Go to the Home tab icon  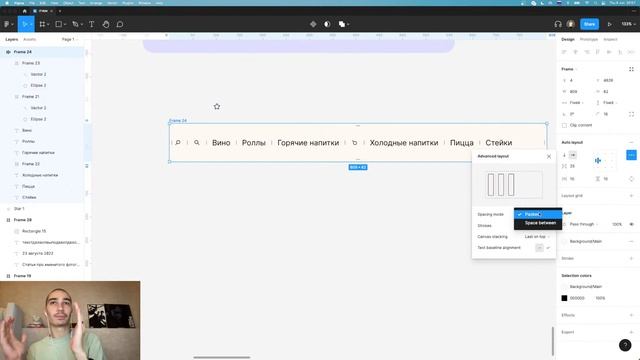click(24, 11)
